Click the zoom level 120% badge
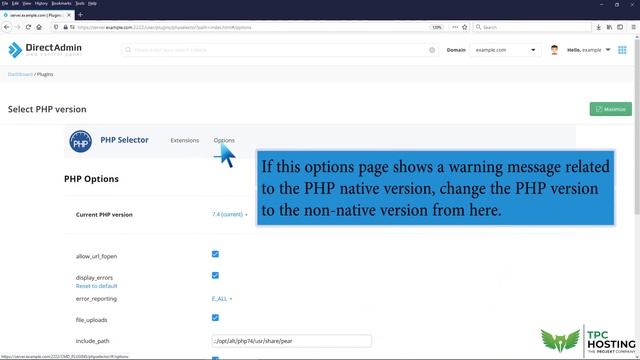The image size is (640, 360). [x=437, y=27]
